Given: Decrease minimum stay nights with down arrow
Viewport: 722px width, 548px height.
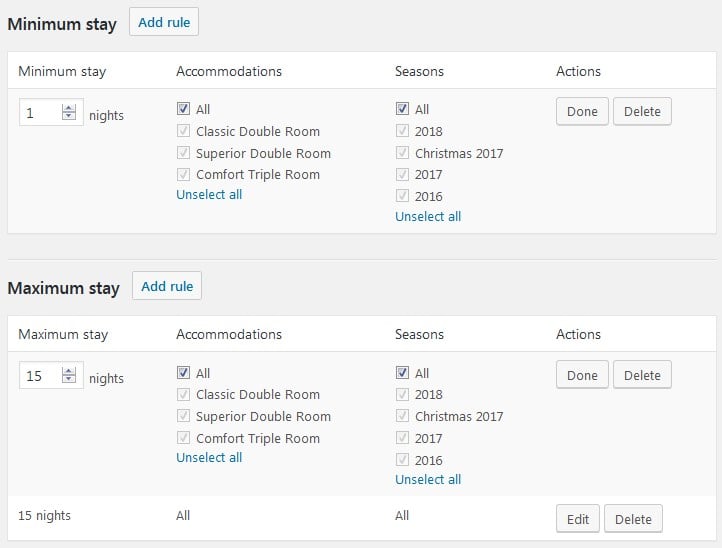Looking at the screenshot, I should (69, 118).
